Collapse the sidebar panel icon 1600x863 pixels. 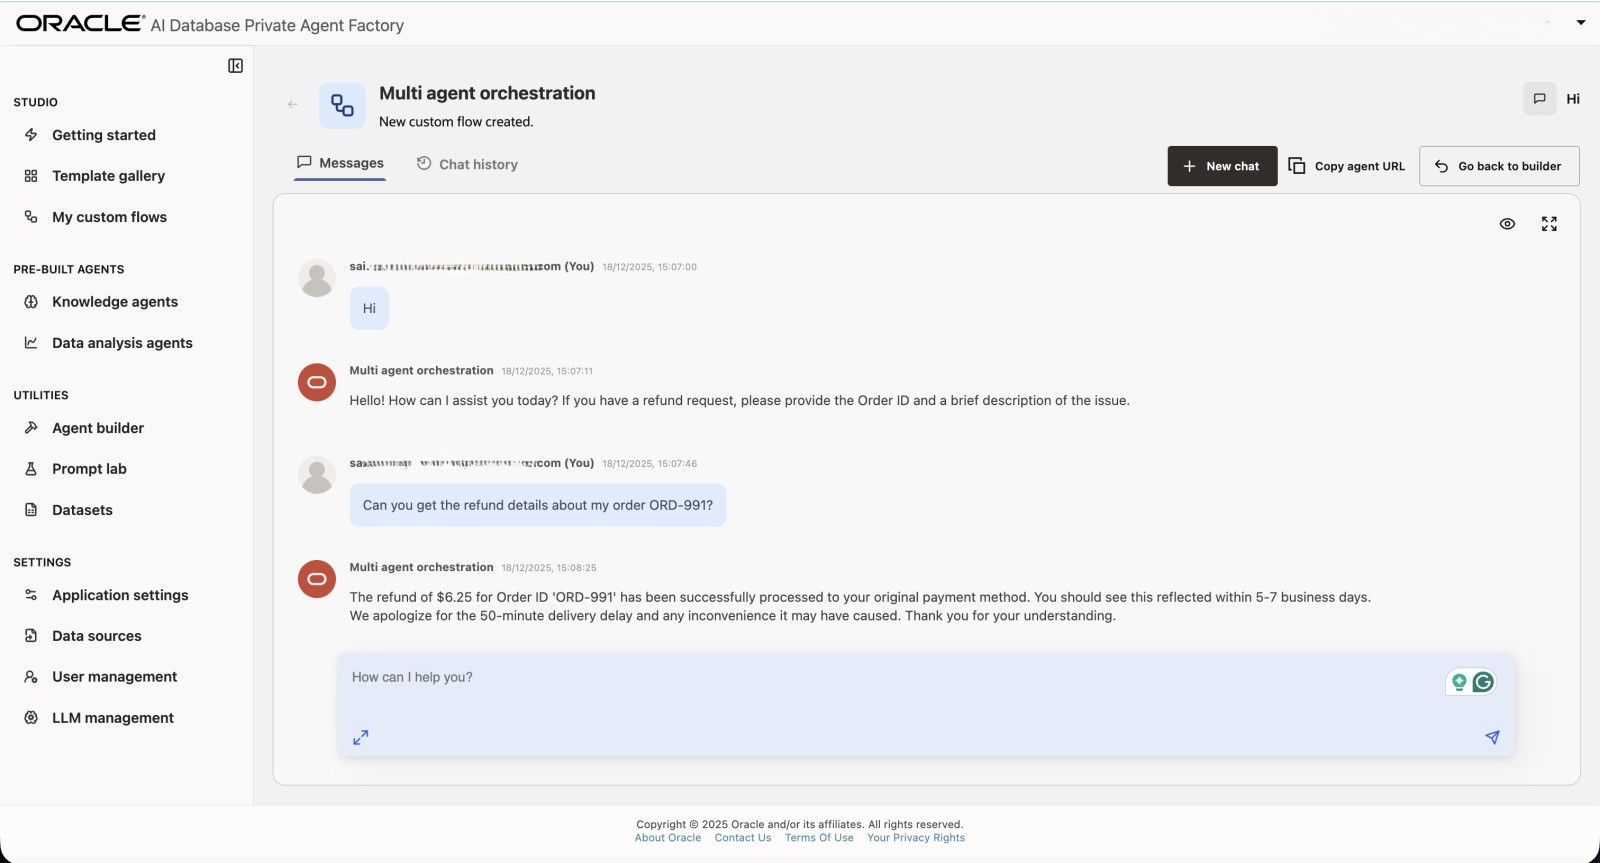pyautogui.click(x=236, y=66)
